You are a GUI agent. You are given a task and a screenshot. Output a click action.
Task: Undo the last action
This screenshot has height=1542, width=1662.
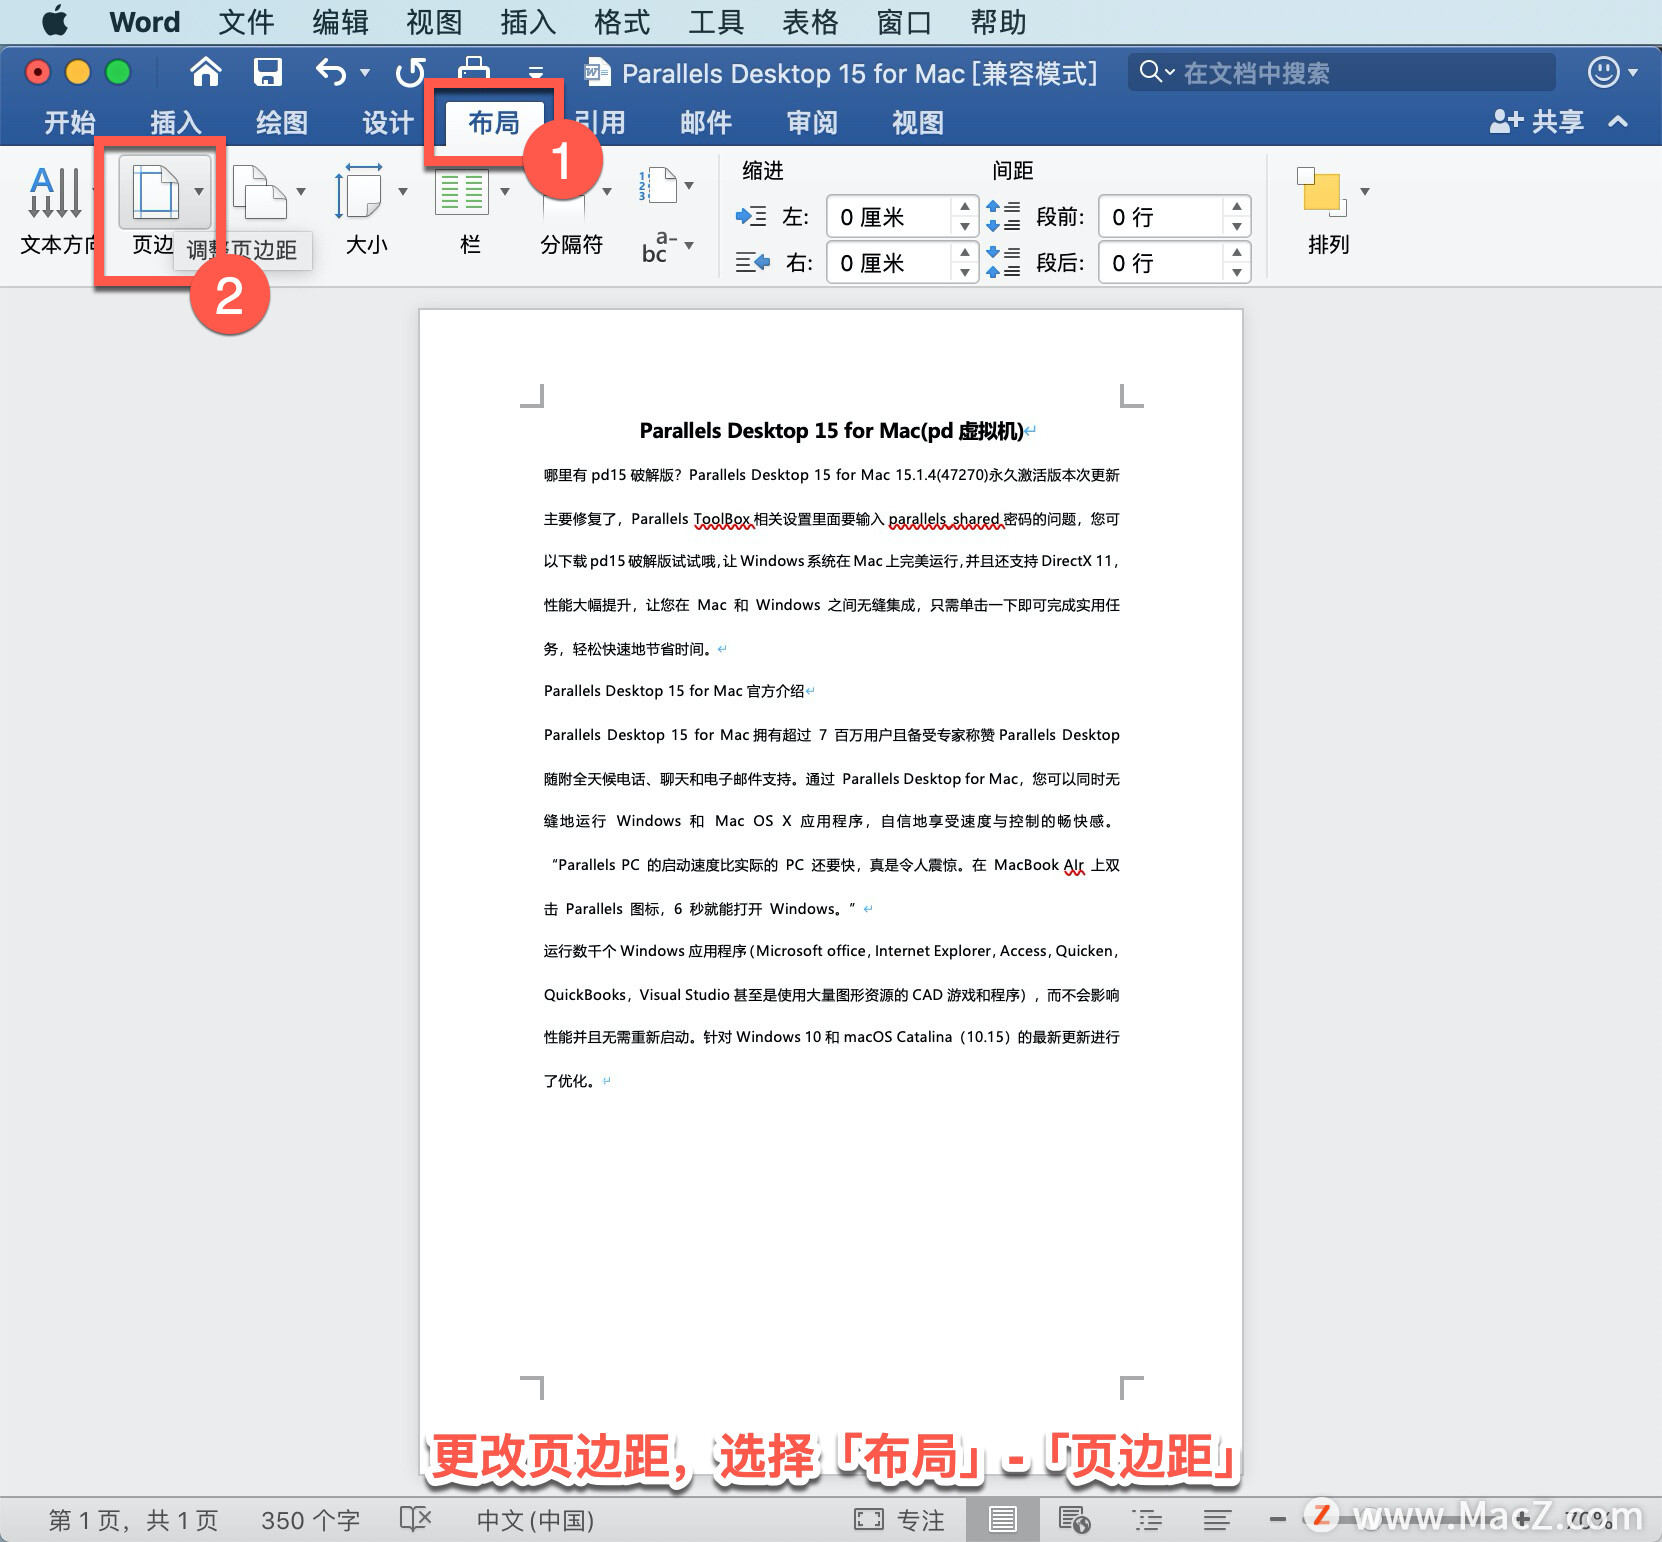pyautogui.click(x=331, y=72)
